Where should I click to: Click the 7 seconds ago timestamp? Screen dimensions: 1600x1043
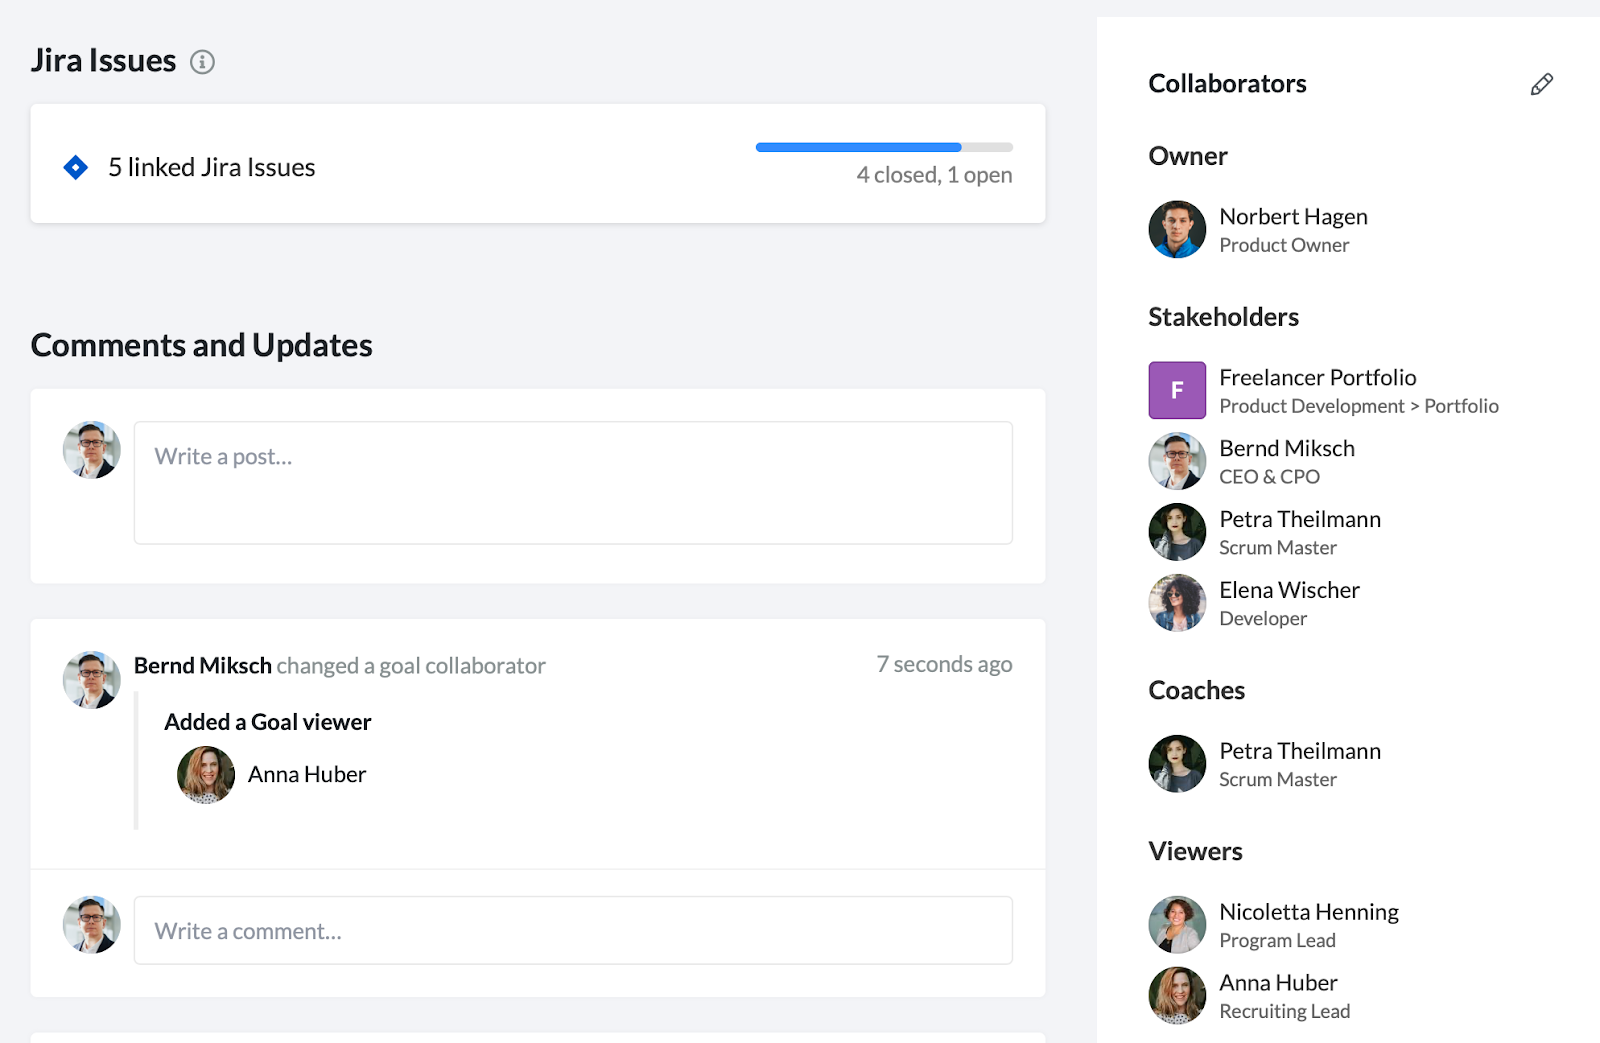[x=944, y=663]
